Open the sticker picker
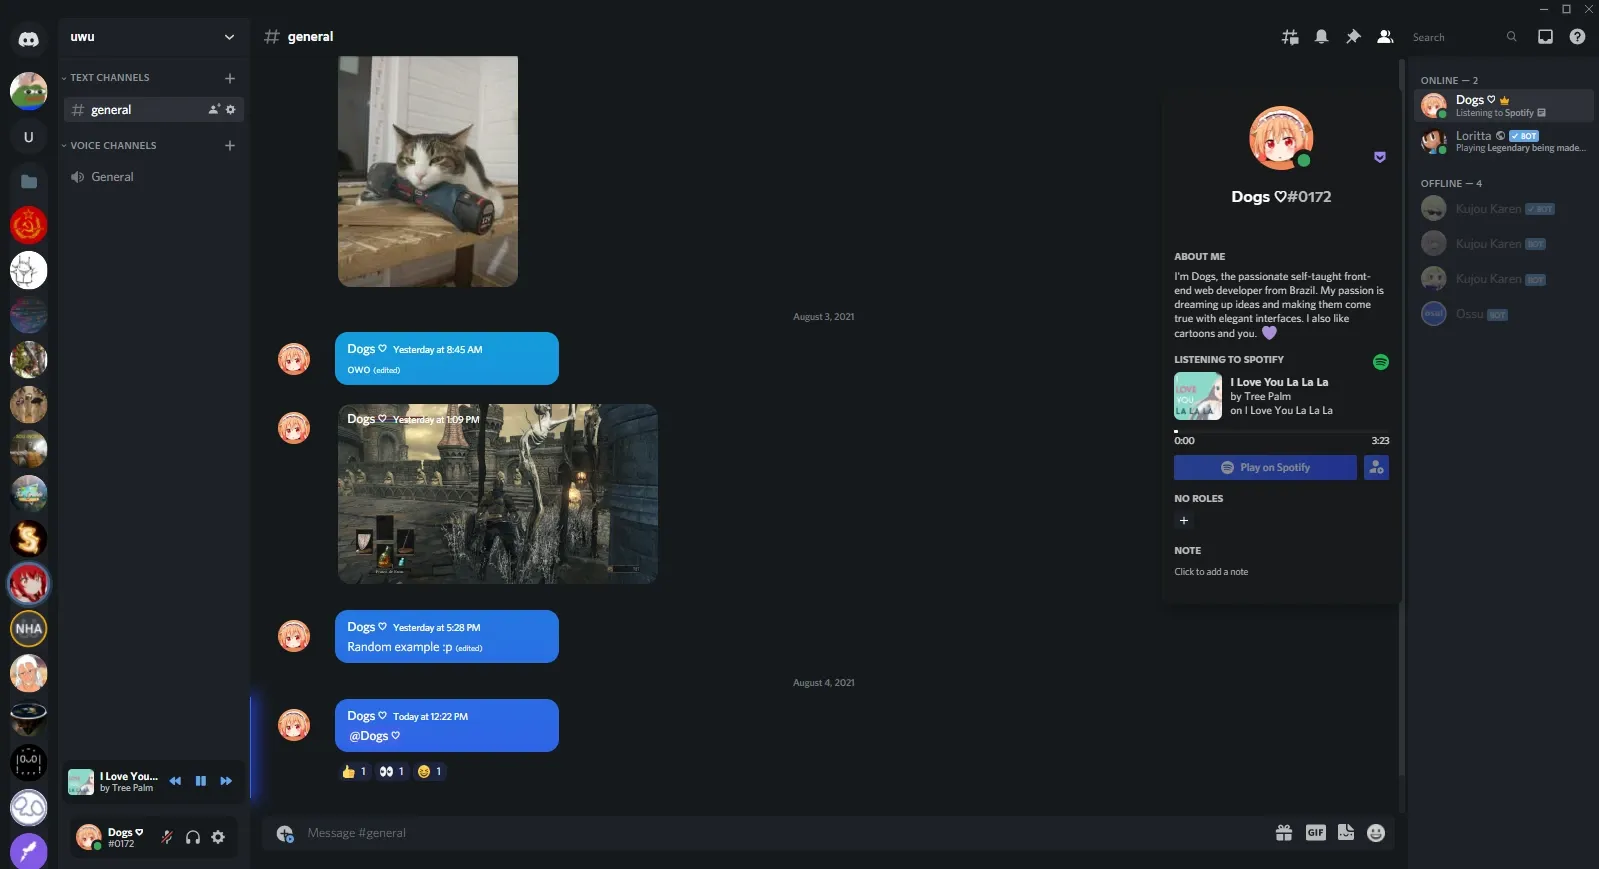 point(1346,833)
